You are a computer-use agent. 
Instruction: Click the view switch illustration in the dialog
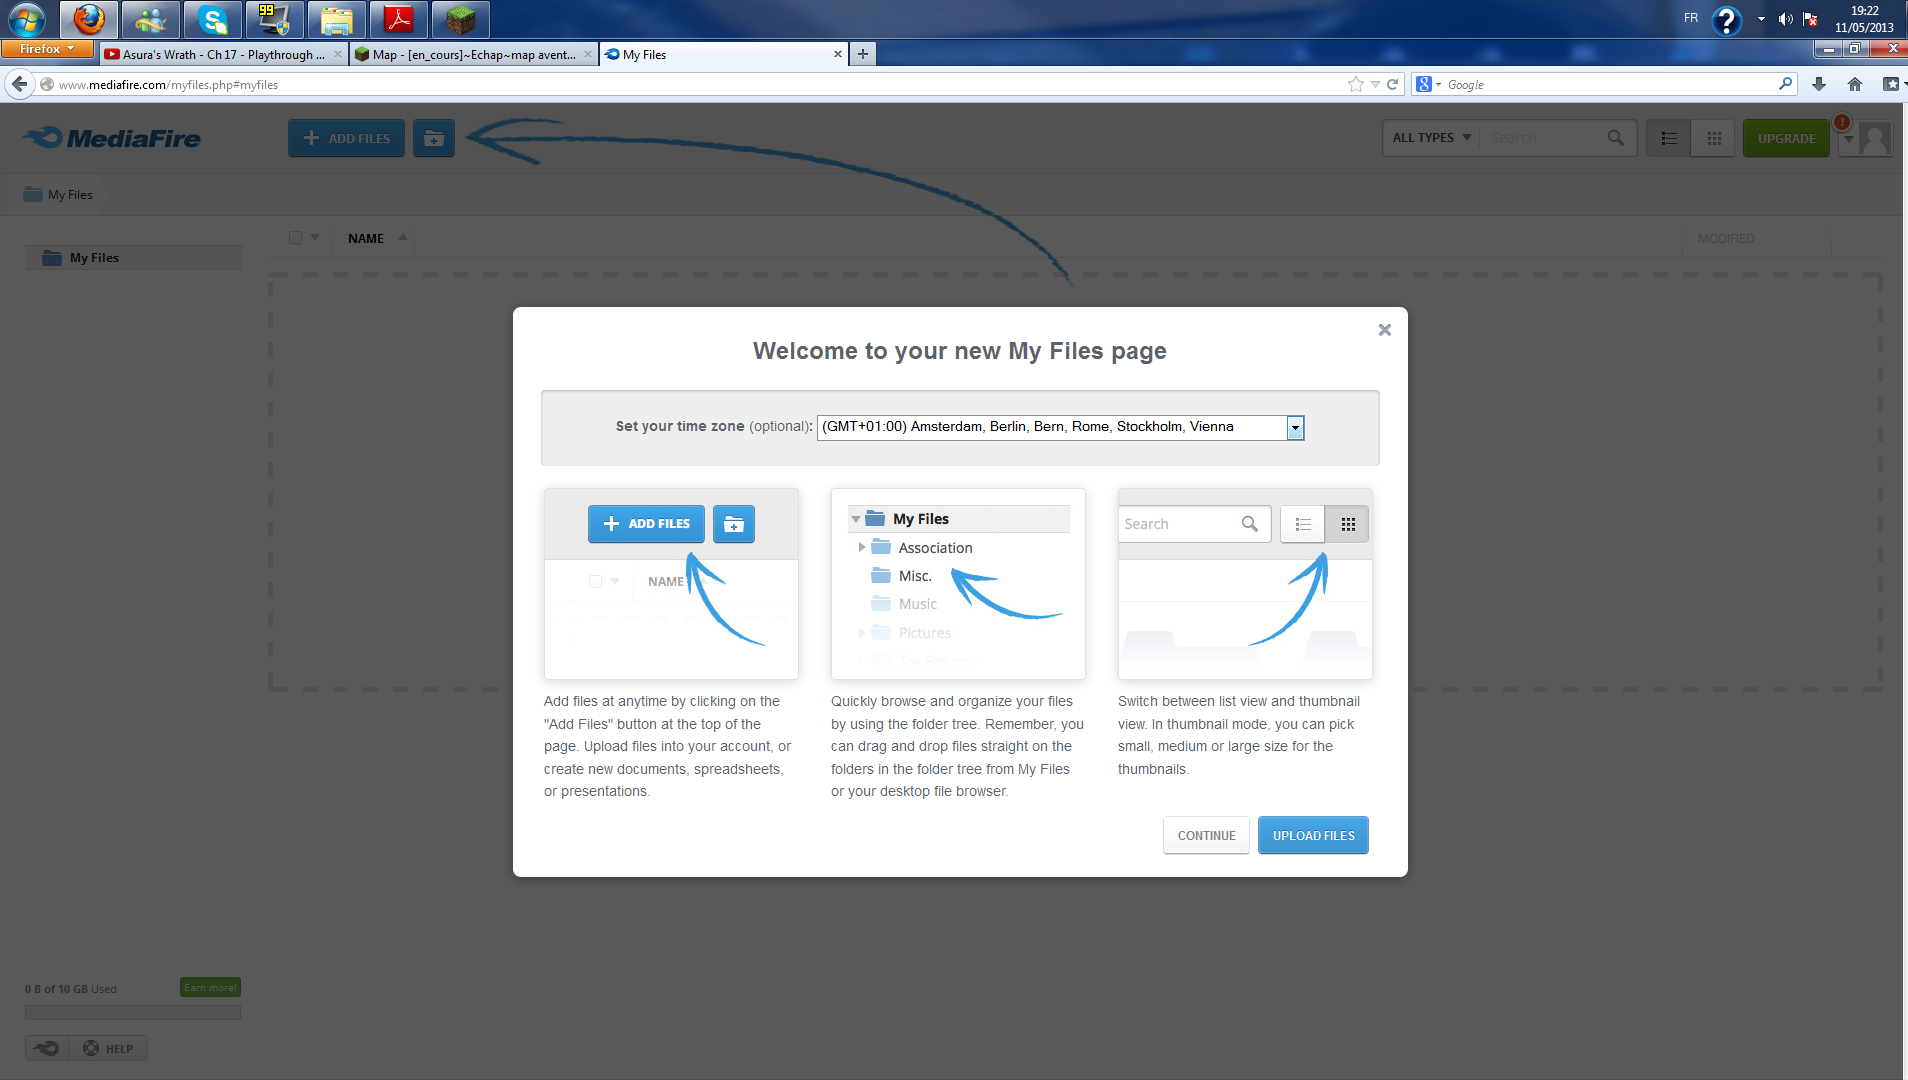coord(1245,584)
